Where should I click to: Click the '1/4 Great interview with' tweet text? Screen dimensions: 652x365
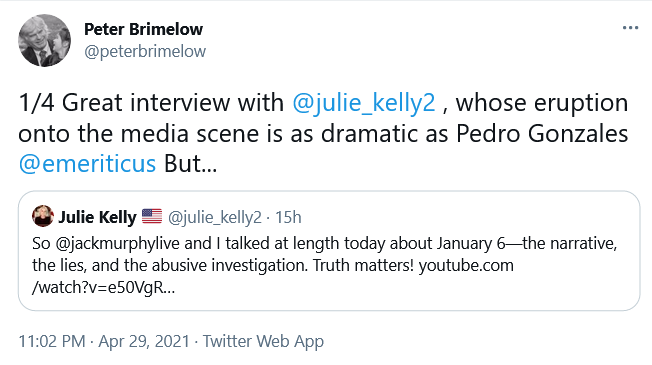click(151, 103)
